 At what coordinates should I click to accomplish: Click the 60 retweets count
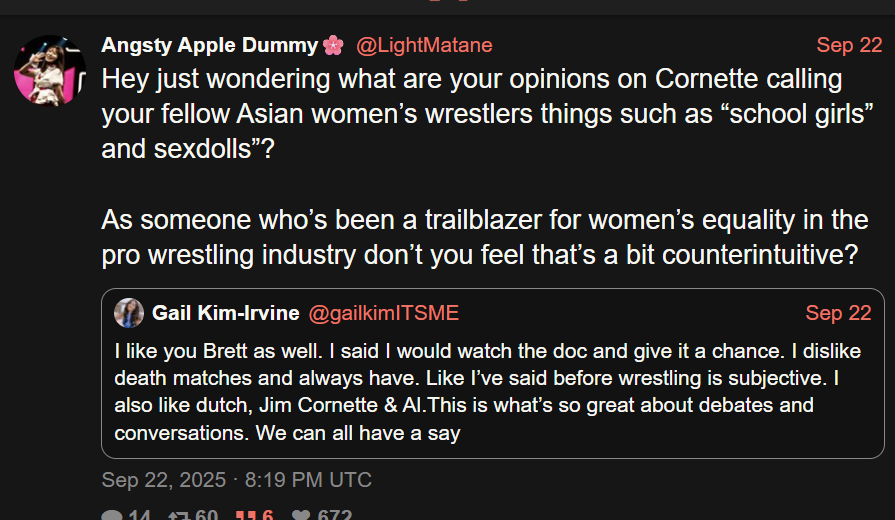coord(207,516)
